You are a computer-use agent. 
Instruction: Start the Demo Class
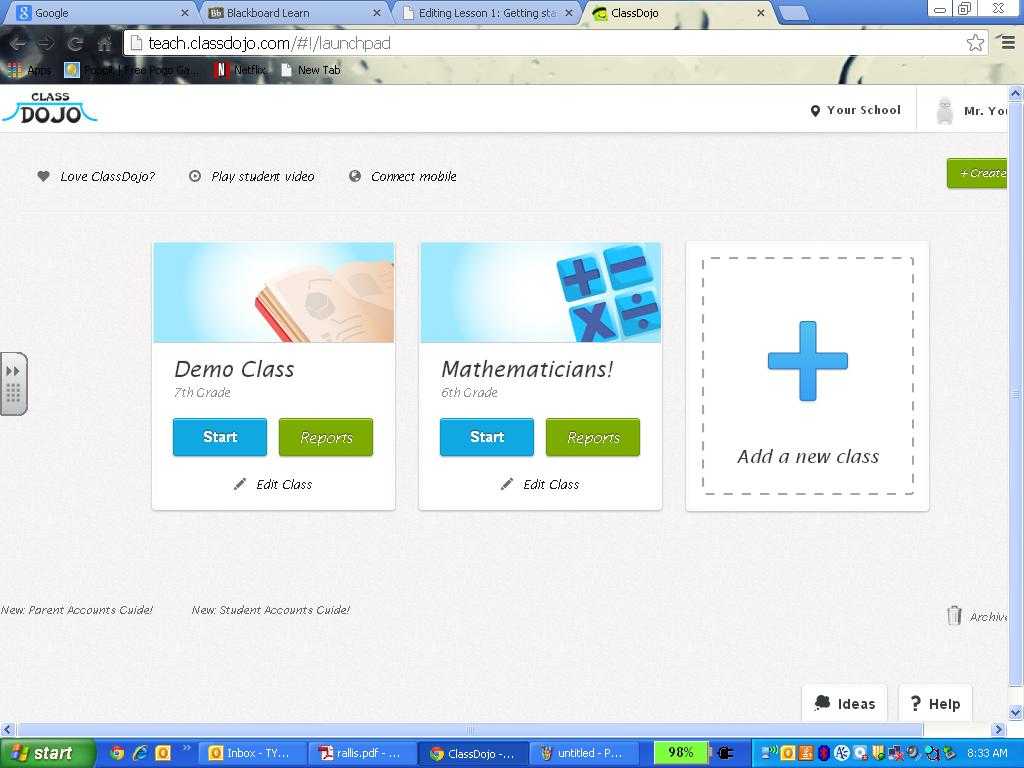pos(220,437)
